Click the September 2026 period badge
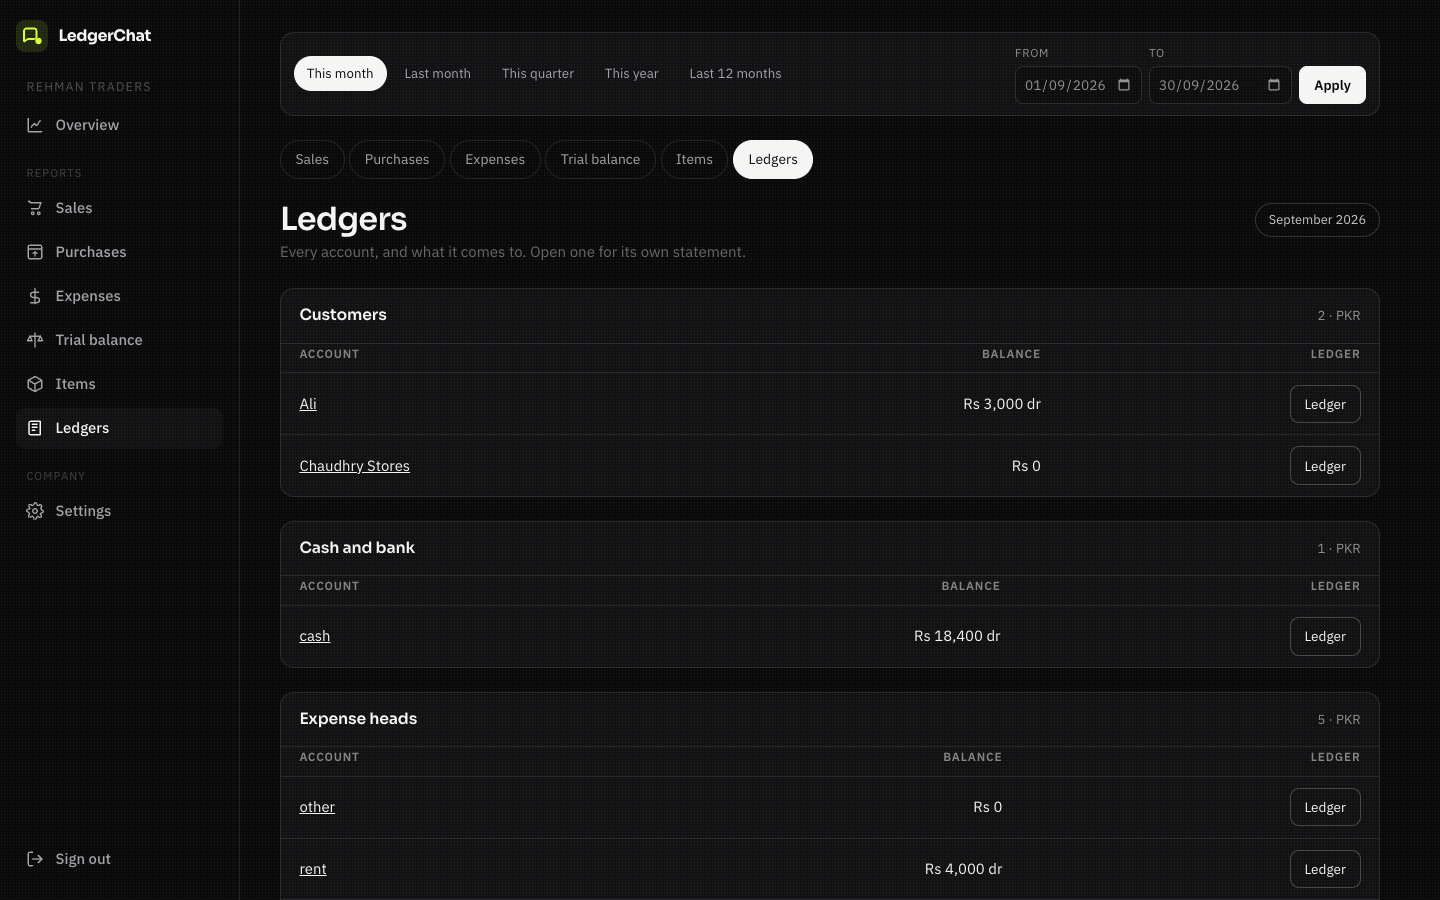This screenshot has height=900, width=1440. [1317, 220]
